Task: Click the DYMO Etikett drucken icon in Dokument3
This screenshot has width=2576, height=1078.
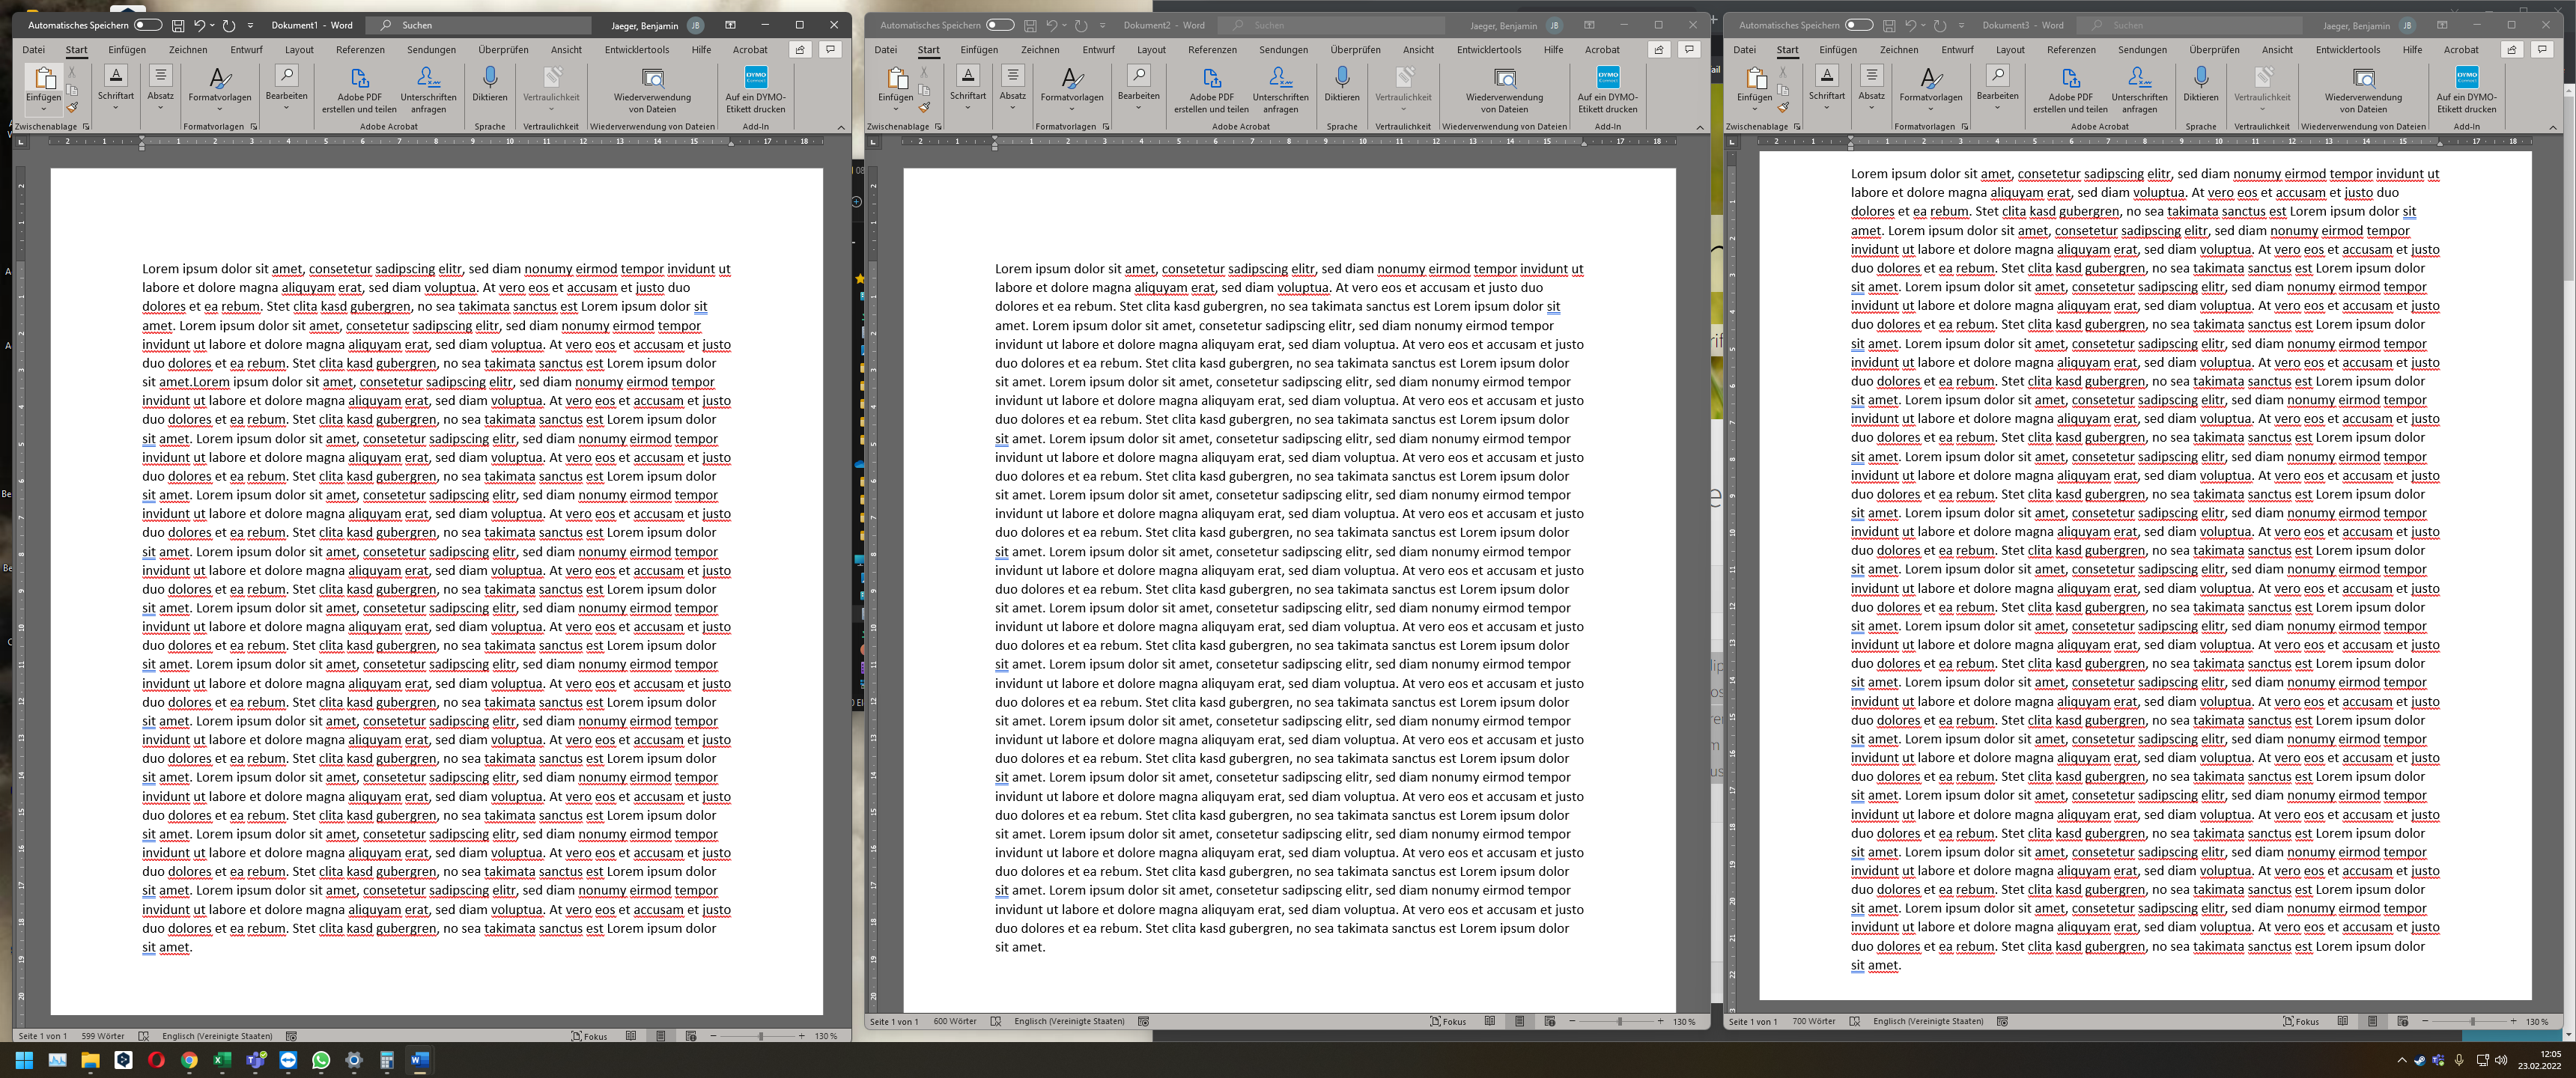Action: coord(2466,78)
